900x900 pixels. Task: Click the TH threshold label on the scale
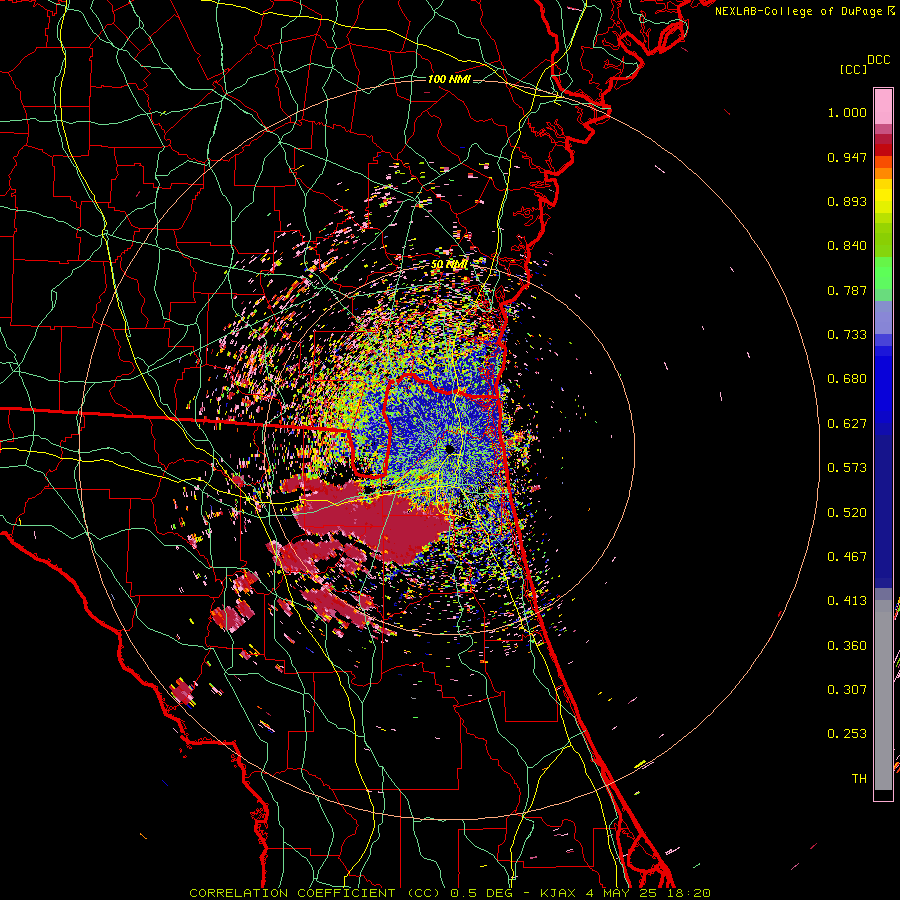859,779
